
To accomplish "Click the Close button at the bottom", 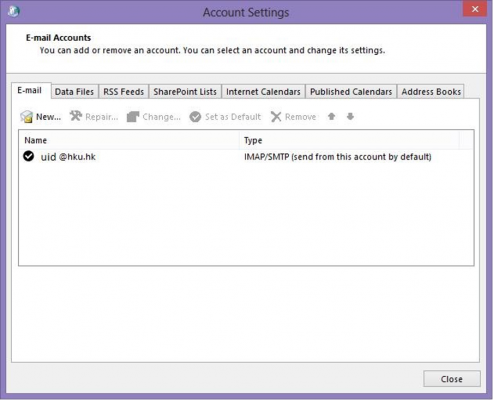I will [452, 379].
